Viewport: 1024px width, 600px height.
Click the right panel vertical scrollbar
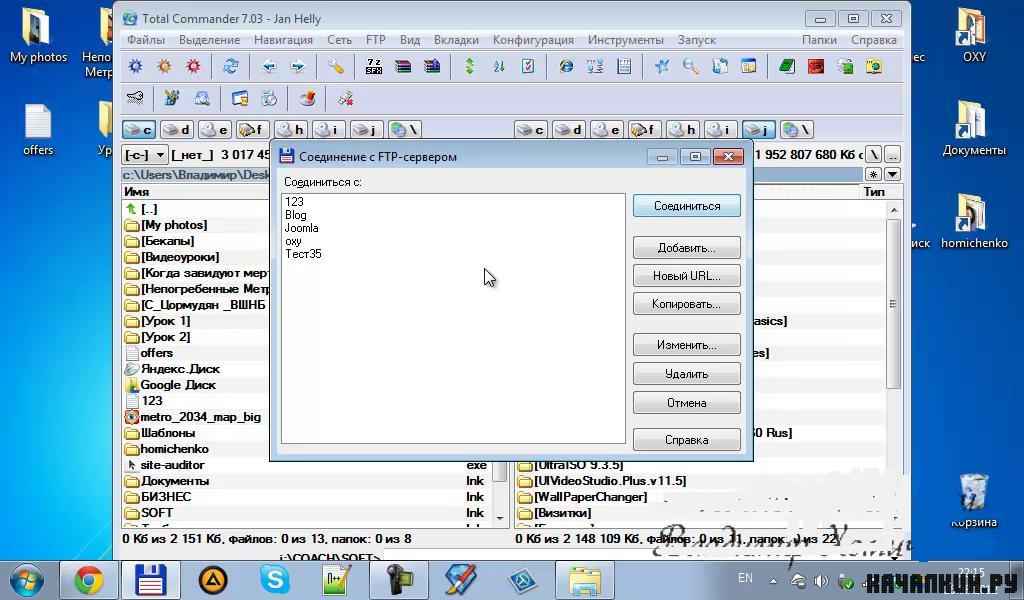(893, 362)
